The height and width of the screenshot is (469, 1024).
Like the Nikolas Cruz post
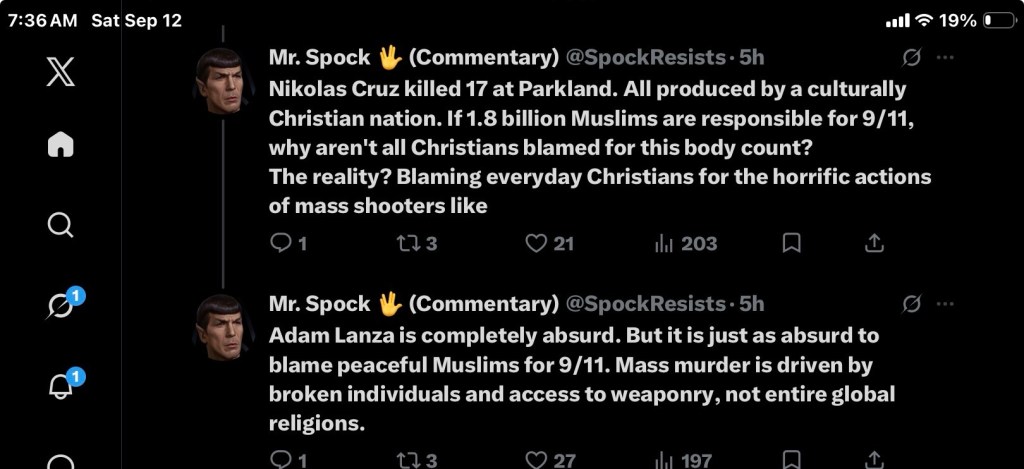(549, 244)
